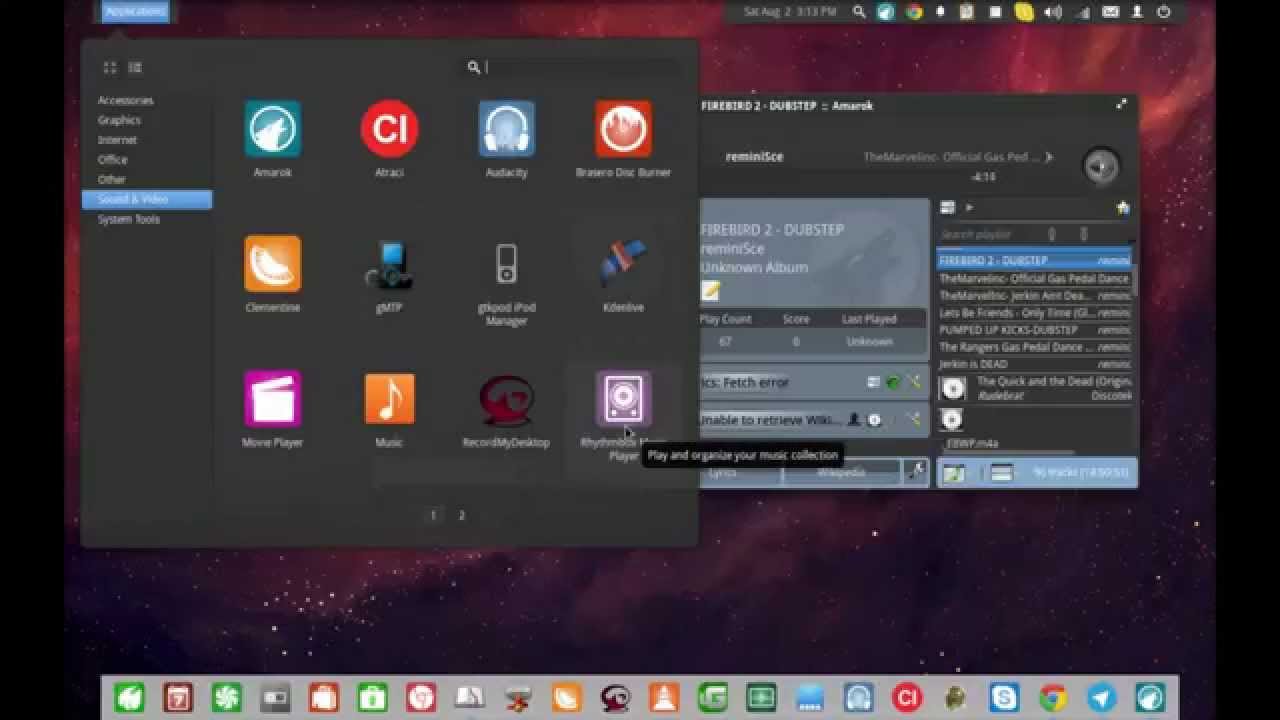Select the Graphics category

tap(147, 120)
